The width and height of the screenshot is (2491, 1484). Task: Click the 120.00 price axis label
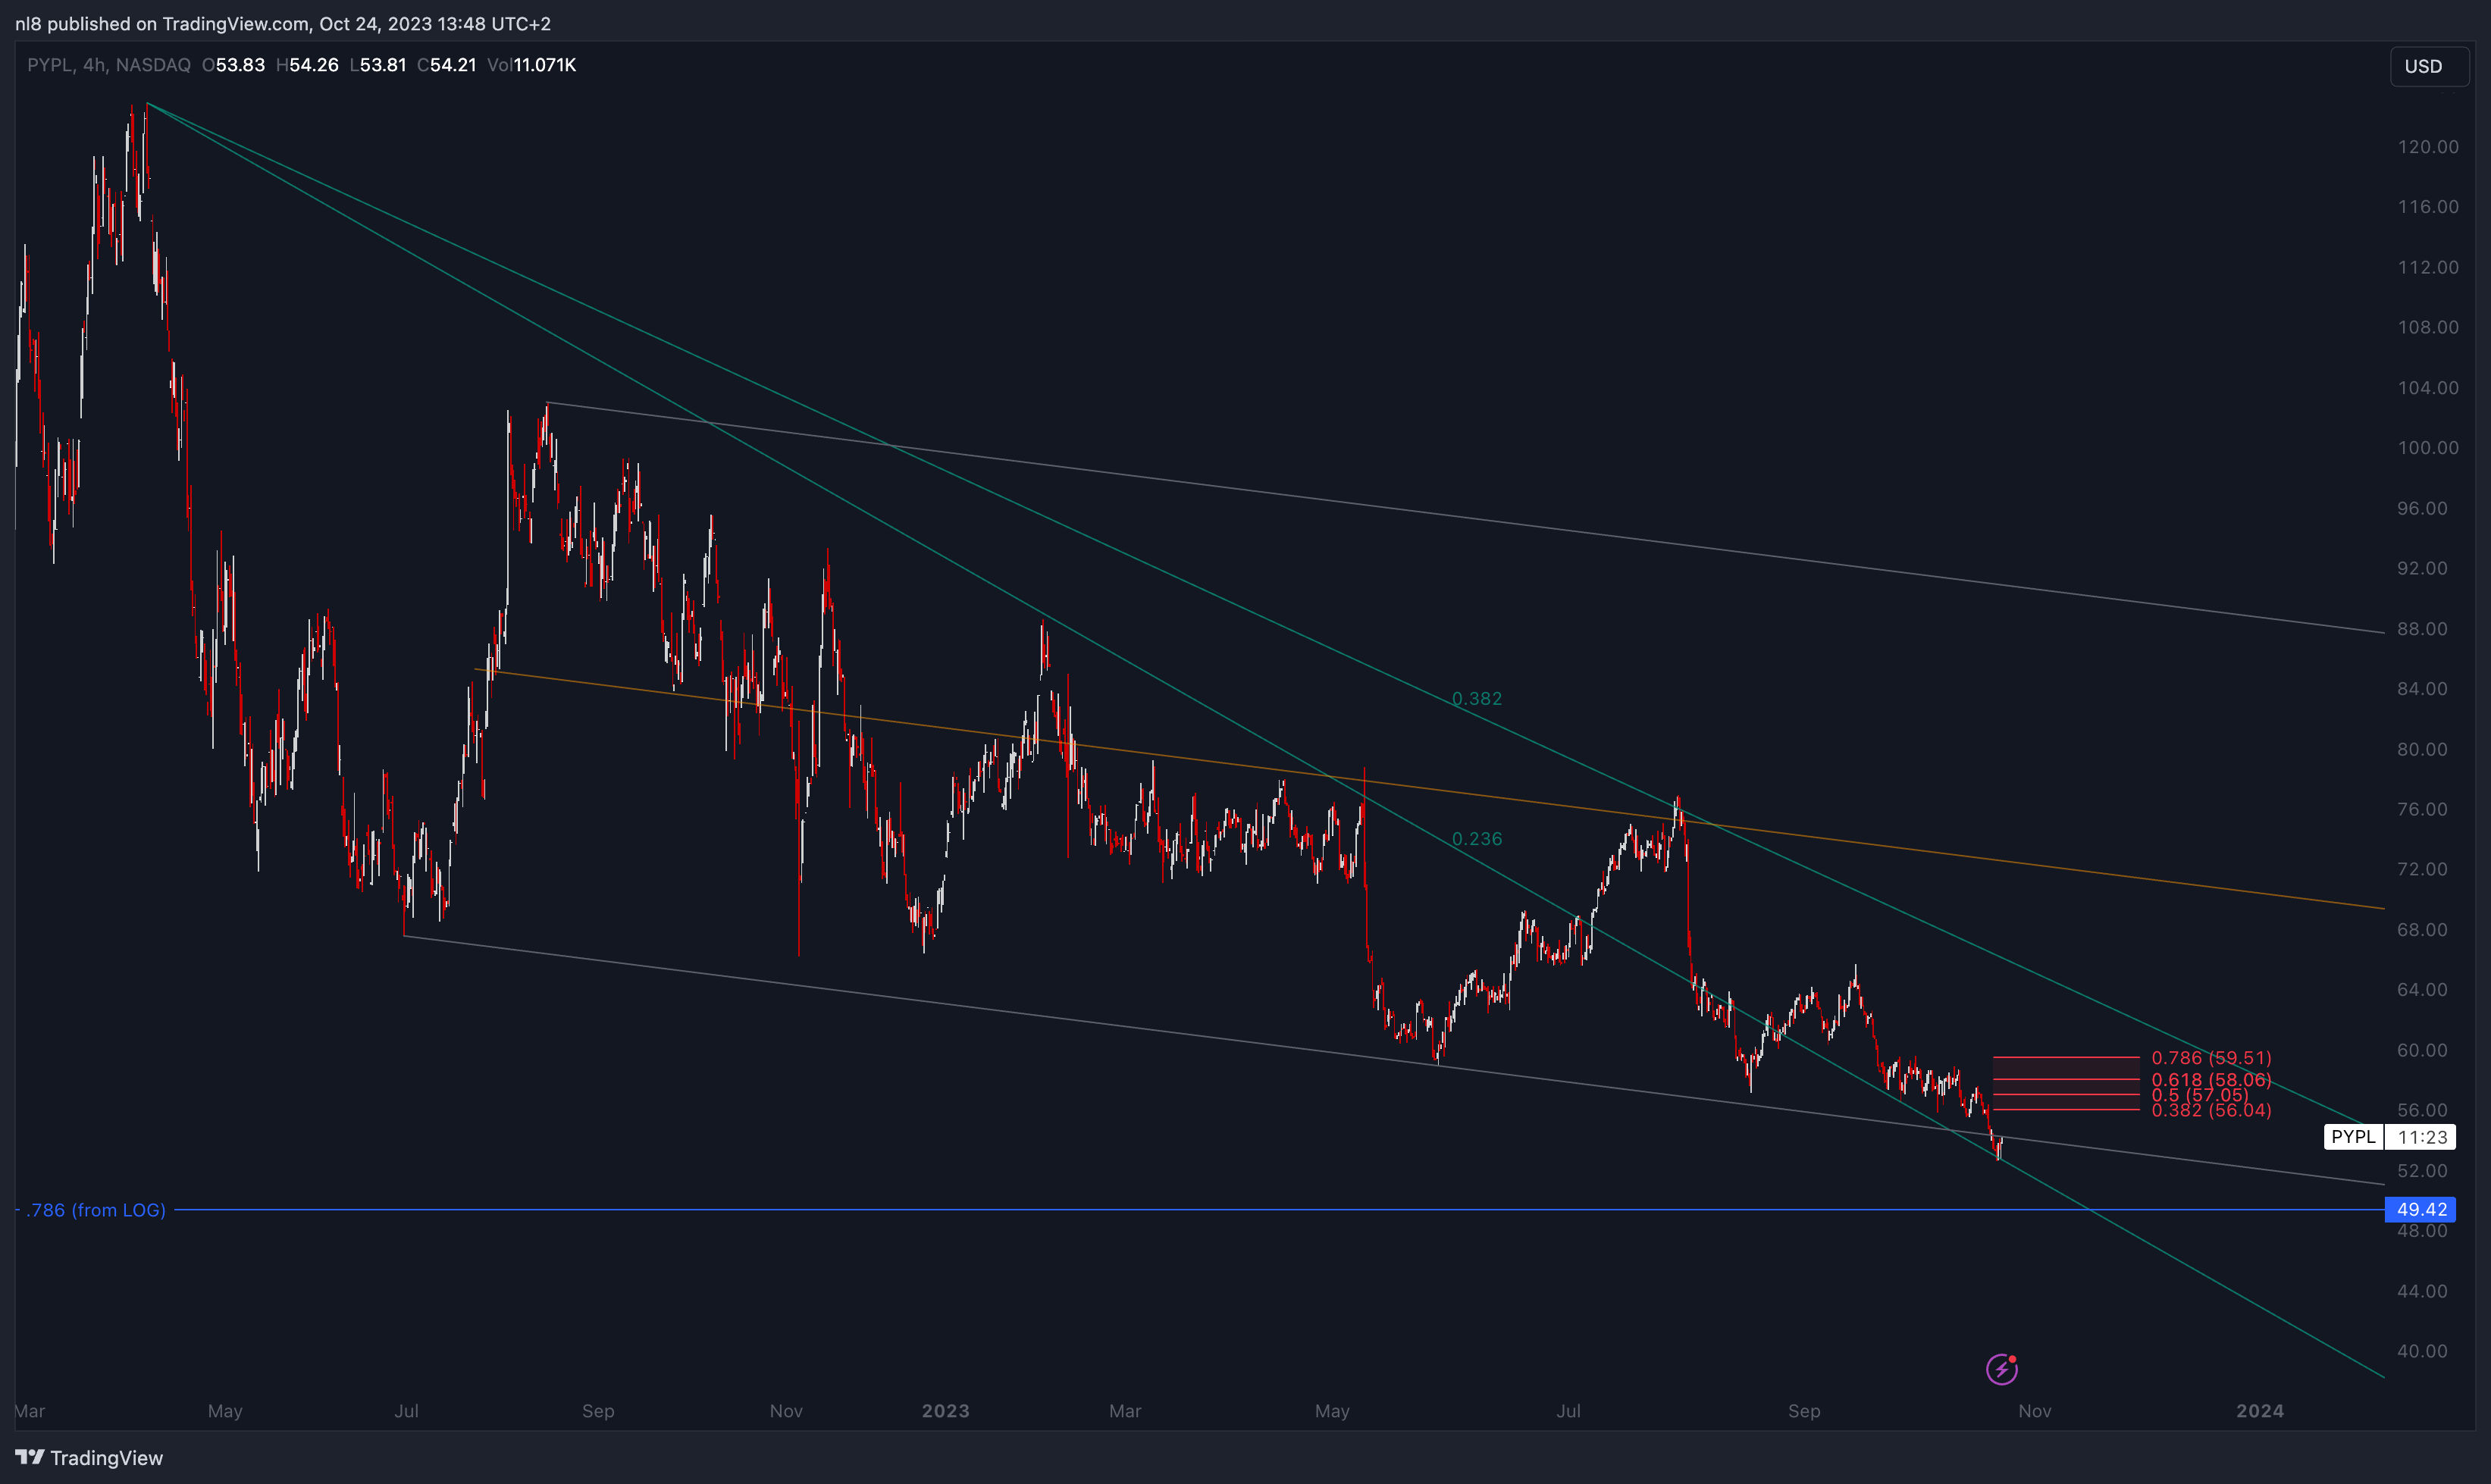coord(2427,146)
